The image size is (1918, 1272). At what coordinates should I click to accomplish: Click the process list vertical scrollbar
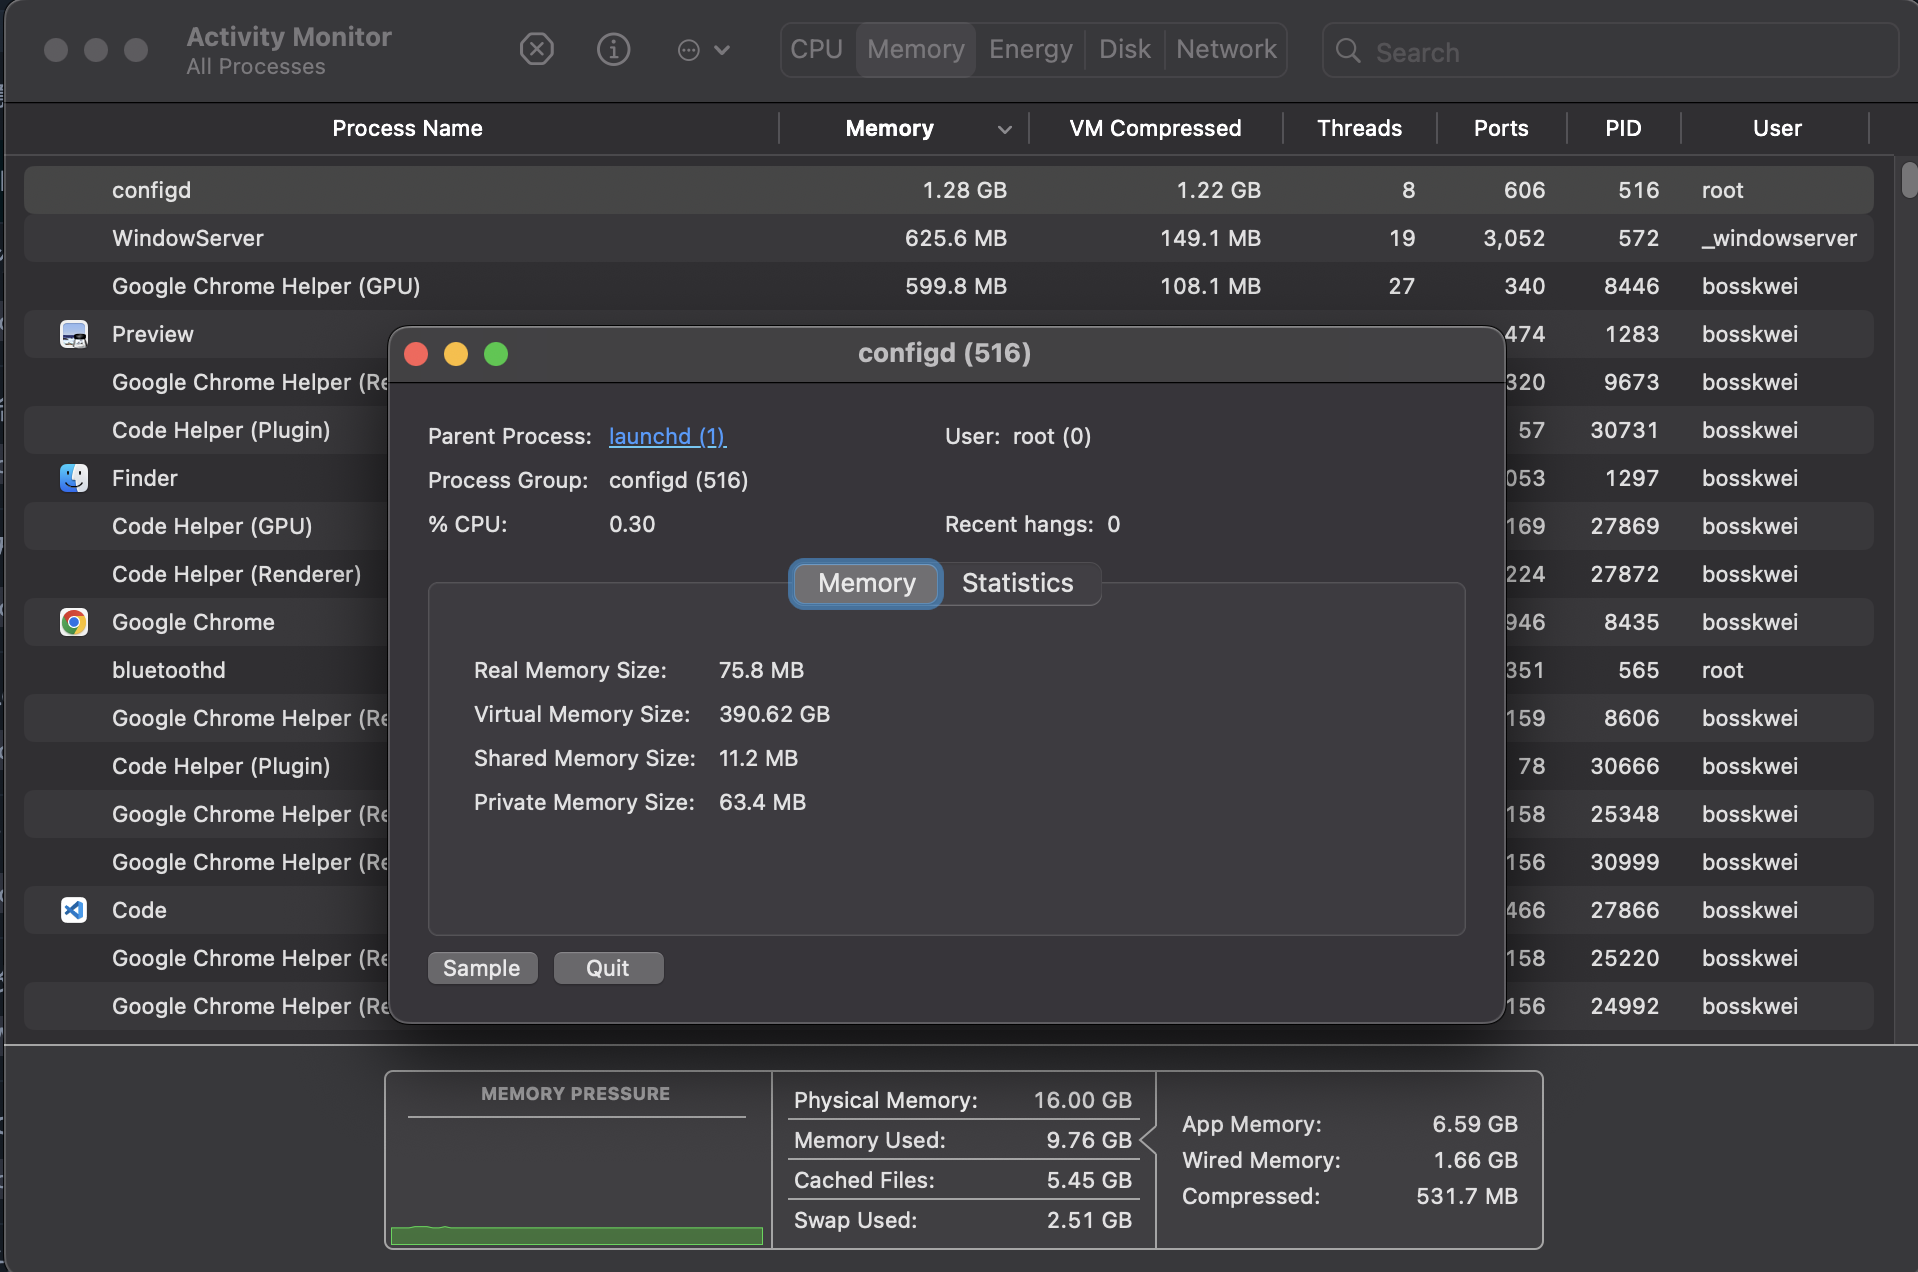(1908, 181)
